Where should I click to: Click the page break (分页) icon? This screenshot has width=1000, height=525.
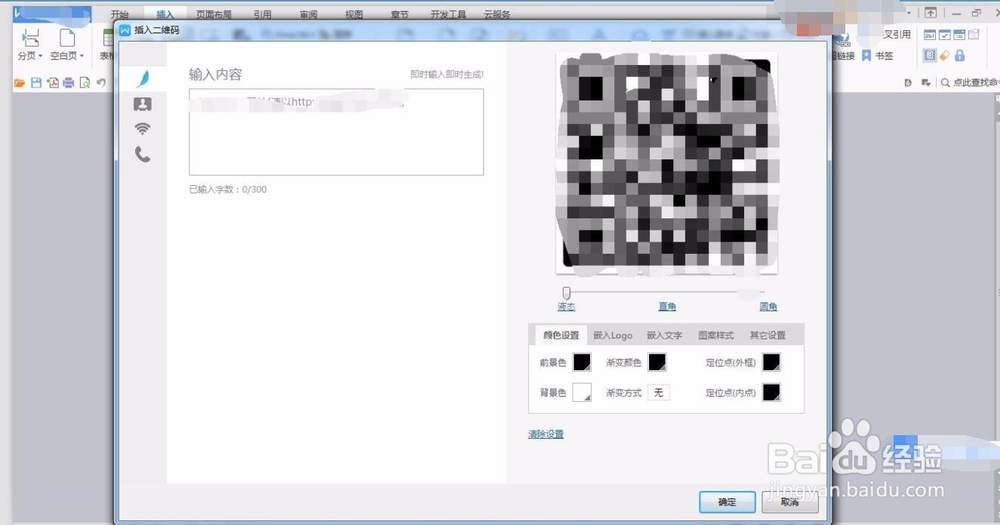[30, 38]
